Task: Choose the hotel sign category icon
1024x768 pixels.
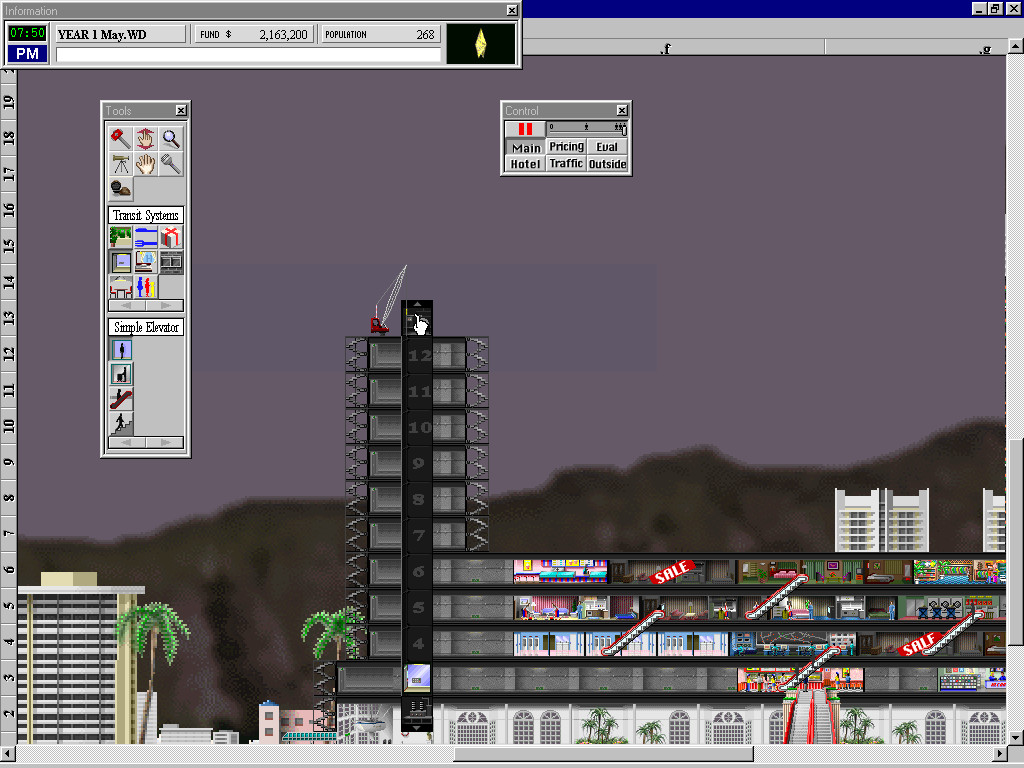Action: (x=146, y=262)
